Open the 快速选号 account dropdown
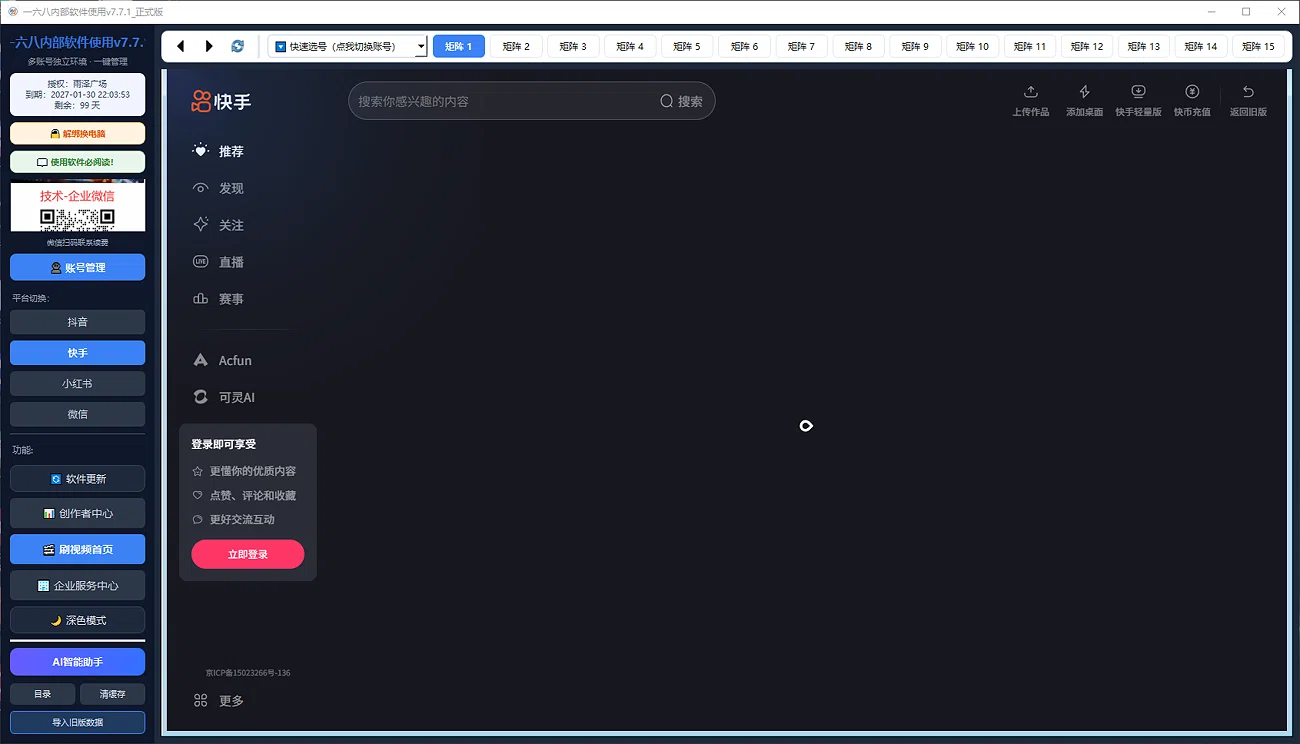The width and height of the screenshot is (1300, 744). 348,46
